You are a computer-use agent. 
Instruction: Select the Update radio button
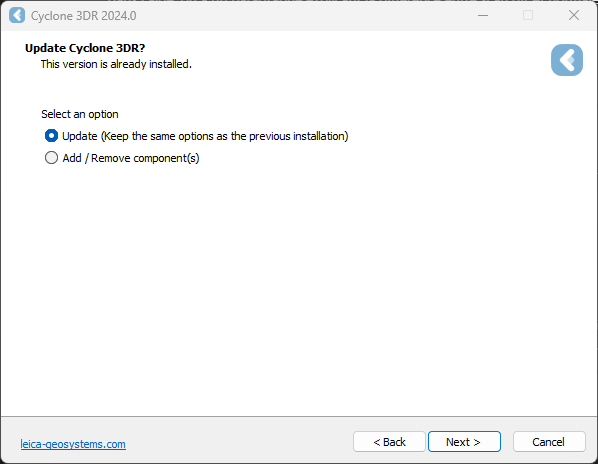(x=51, y=136)
